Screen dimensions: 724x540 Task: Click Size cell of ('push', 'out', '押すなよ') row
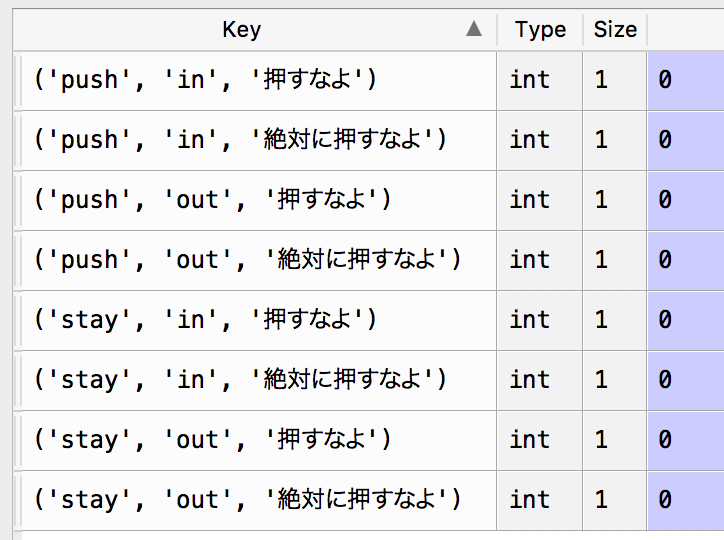(x=615, y=200)
